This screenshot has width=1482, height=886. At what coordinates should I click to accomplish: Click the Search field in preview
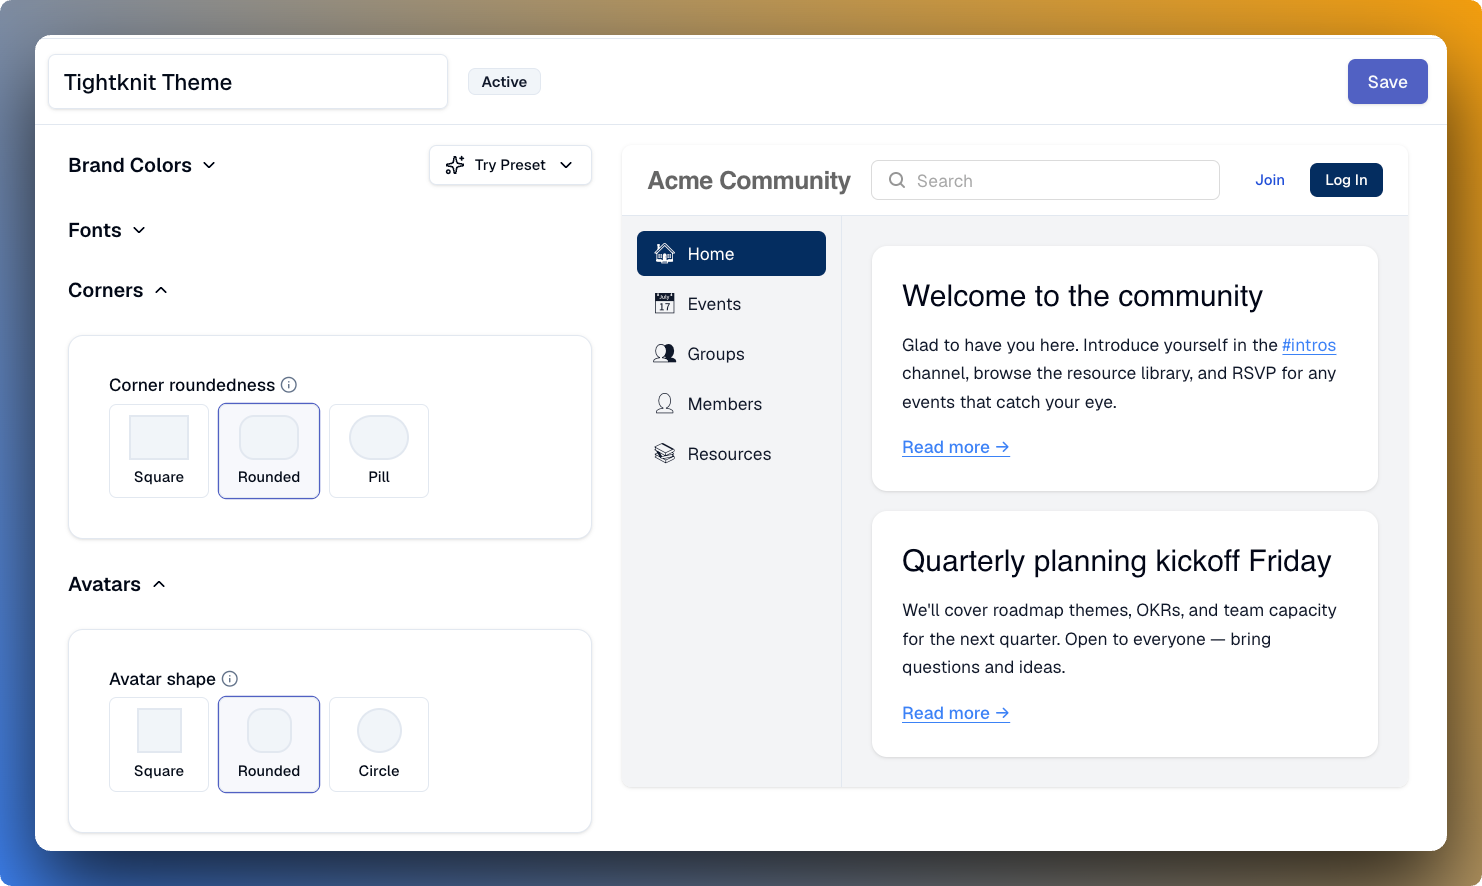click(x=1045, y=180)
